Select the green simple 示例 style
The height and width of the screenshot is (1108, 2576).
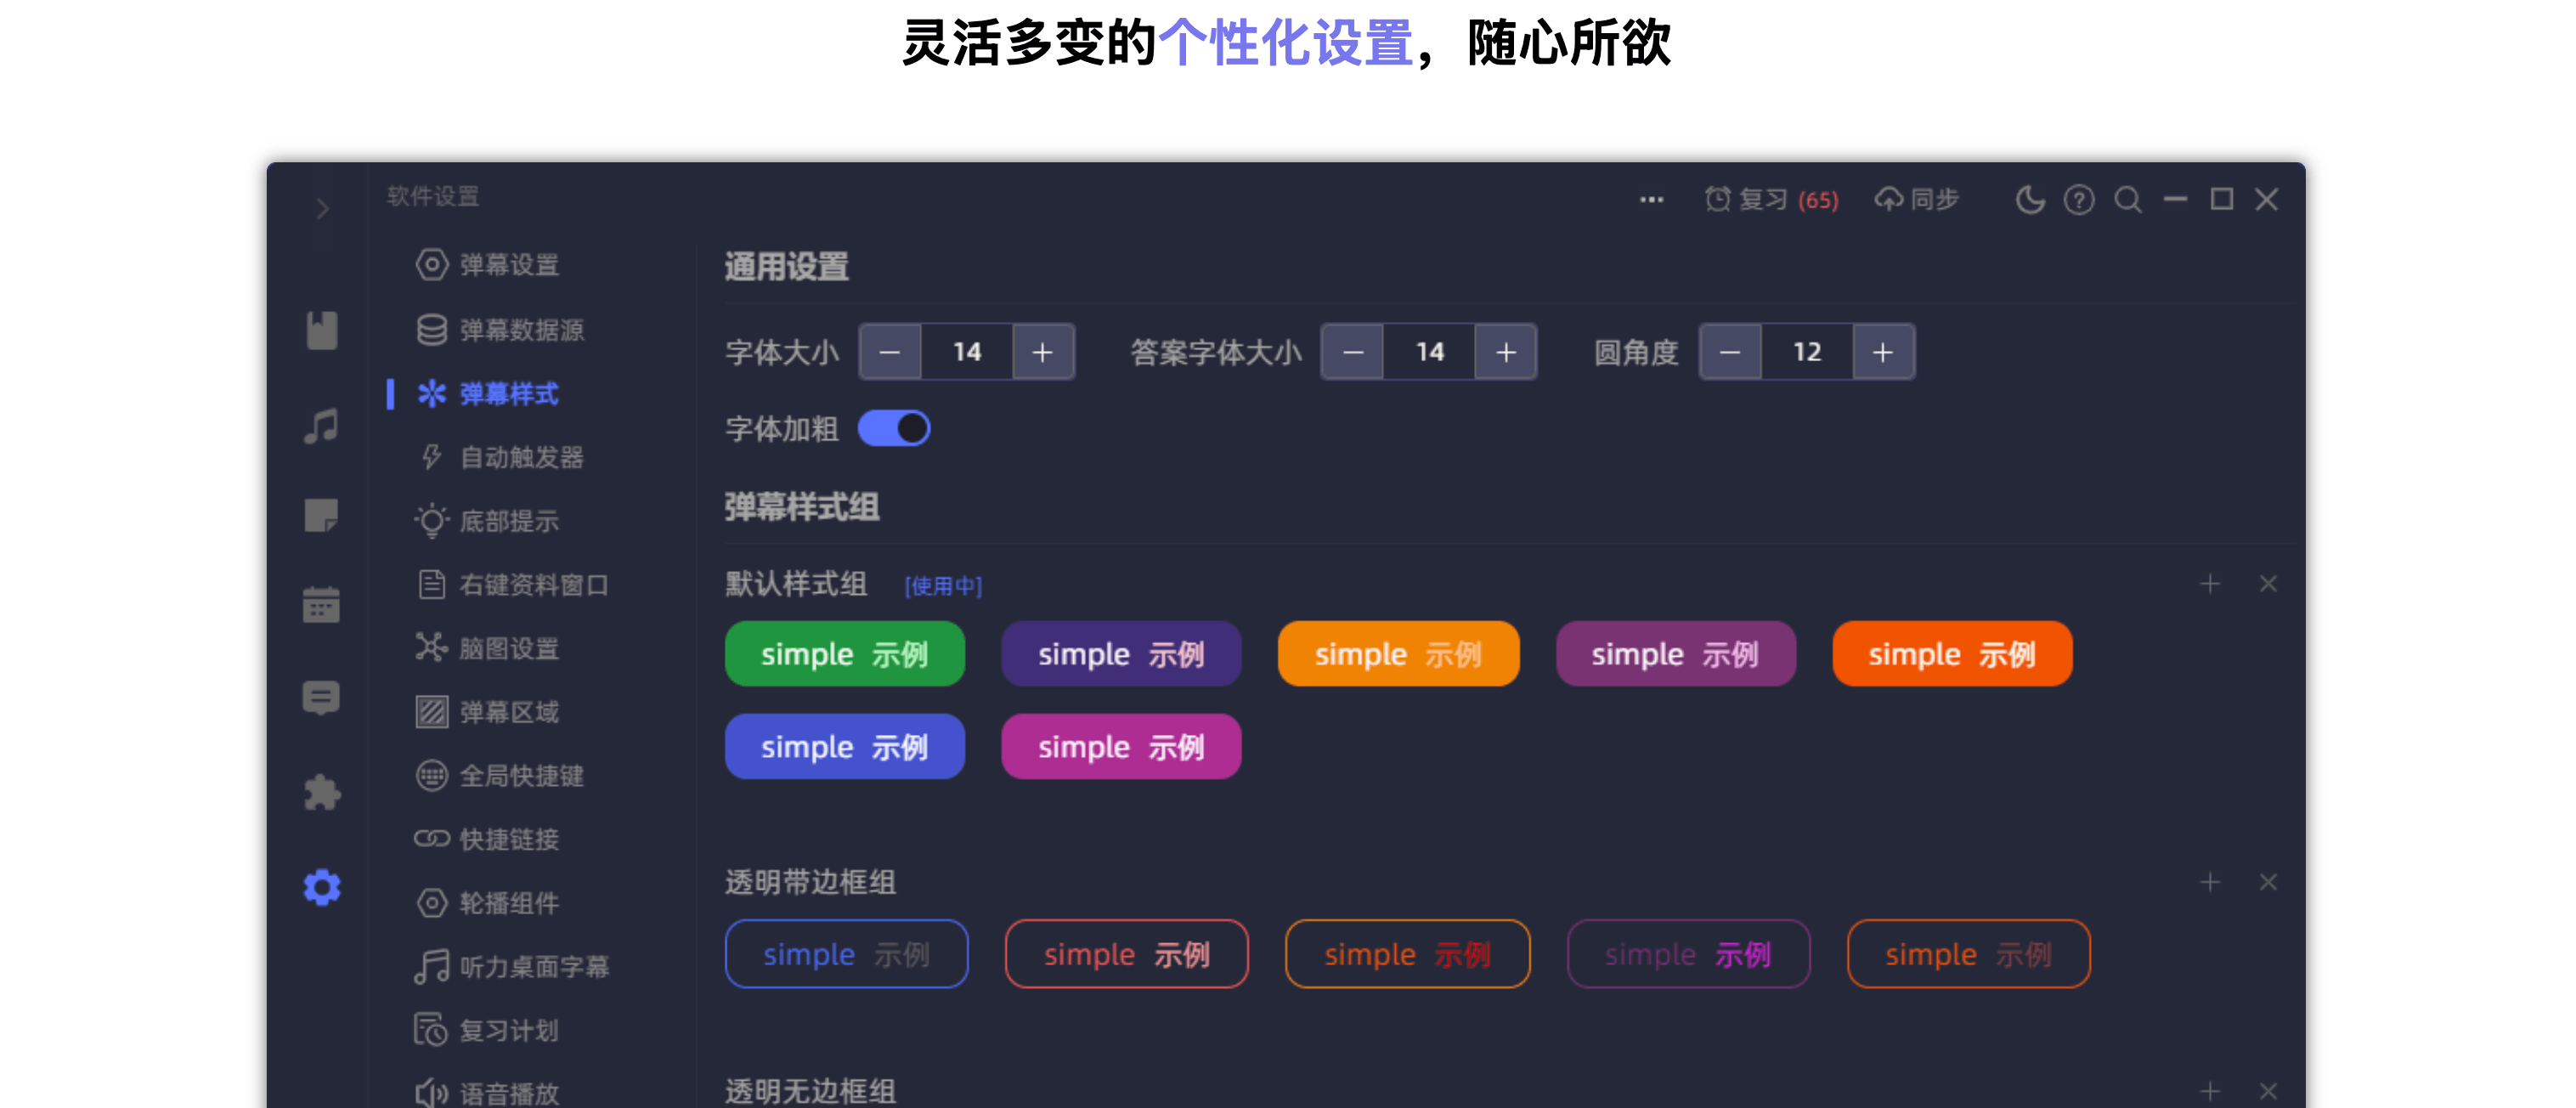point(845,654)
